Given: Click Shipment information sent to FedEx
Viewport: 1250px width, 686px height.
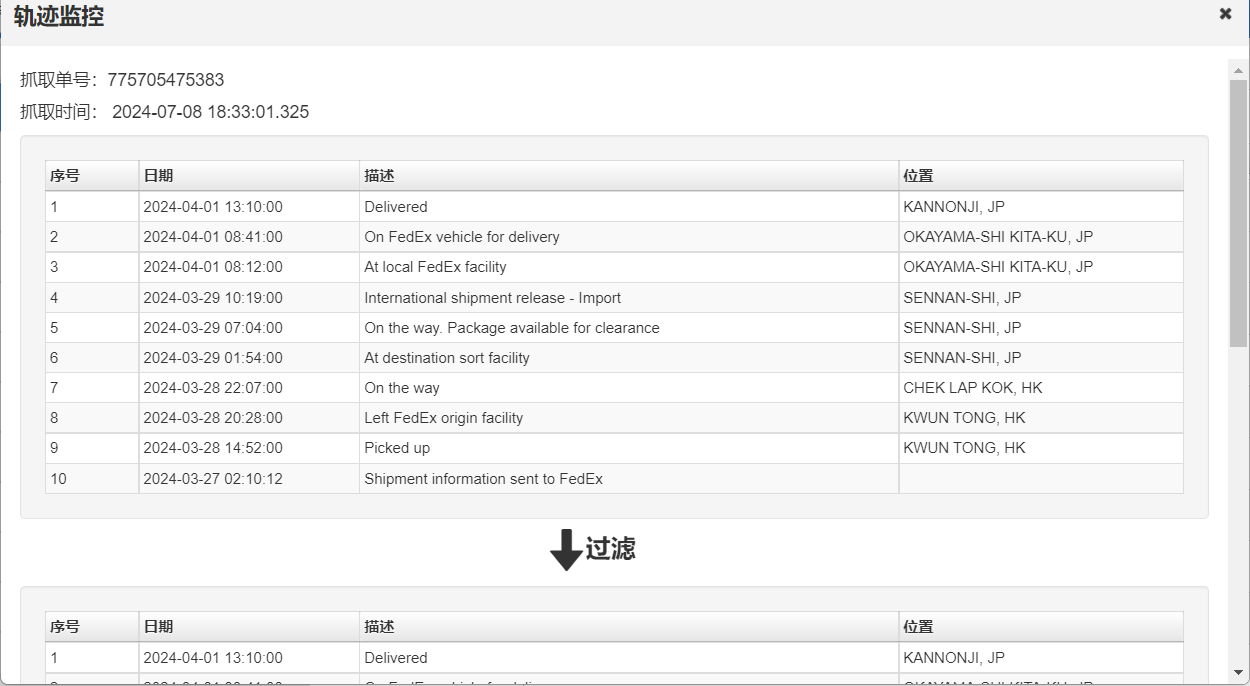Looking at the screenshot, I should click(x=484, y=479).
